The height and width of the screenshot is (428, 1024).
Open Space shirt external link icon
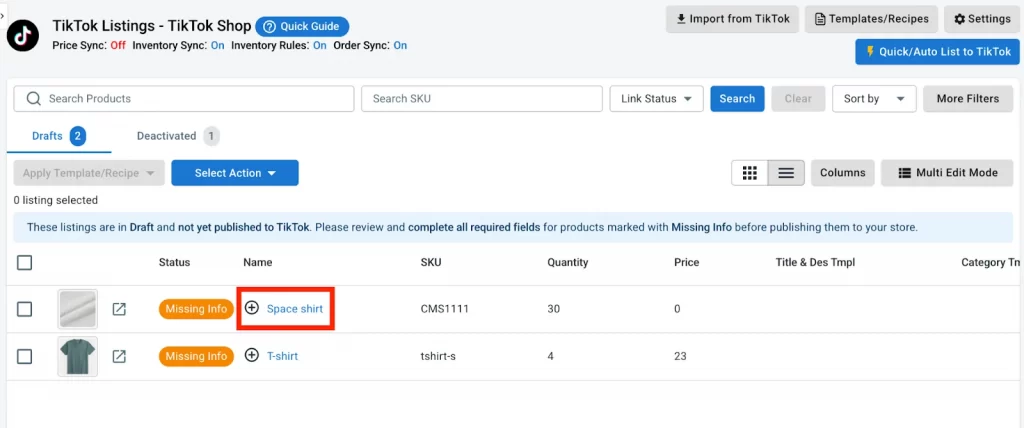tap(119, 309)
